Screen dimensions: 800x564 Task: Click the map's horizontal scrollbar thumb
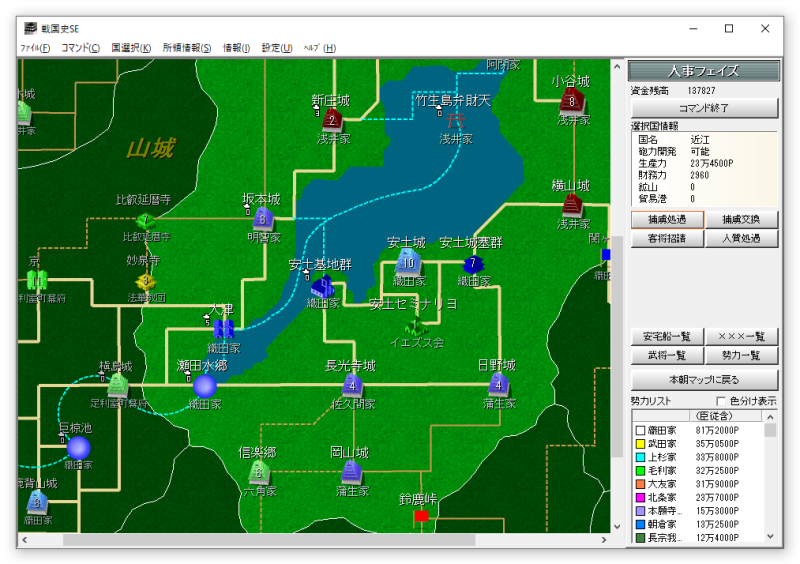269,540
